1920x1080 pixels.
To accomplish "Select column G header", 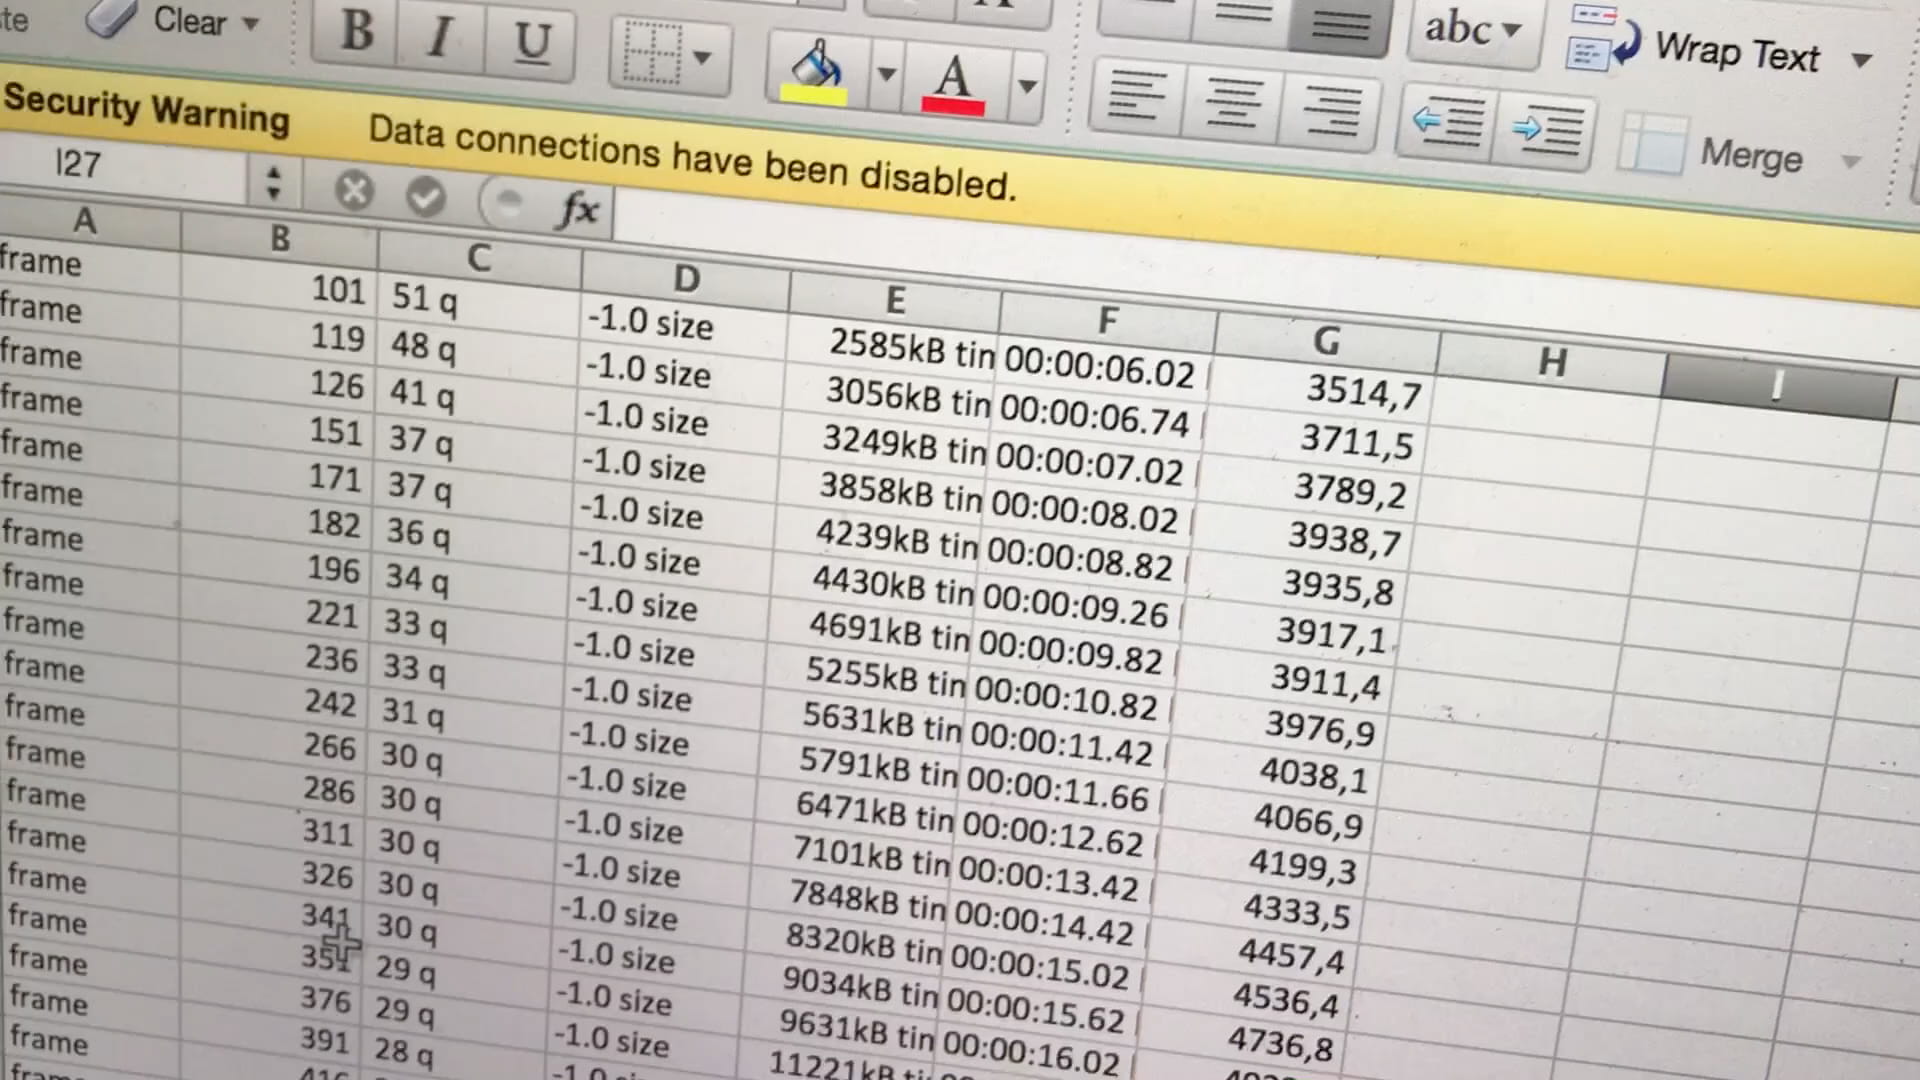I will click(x=1326, y=342).
